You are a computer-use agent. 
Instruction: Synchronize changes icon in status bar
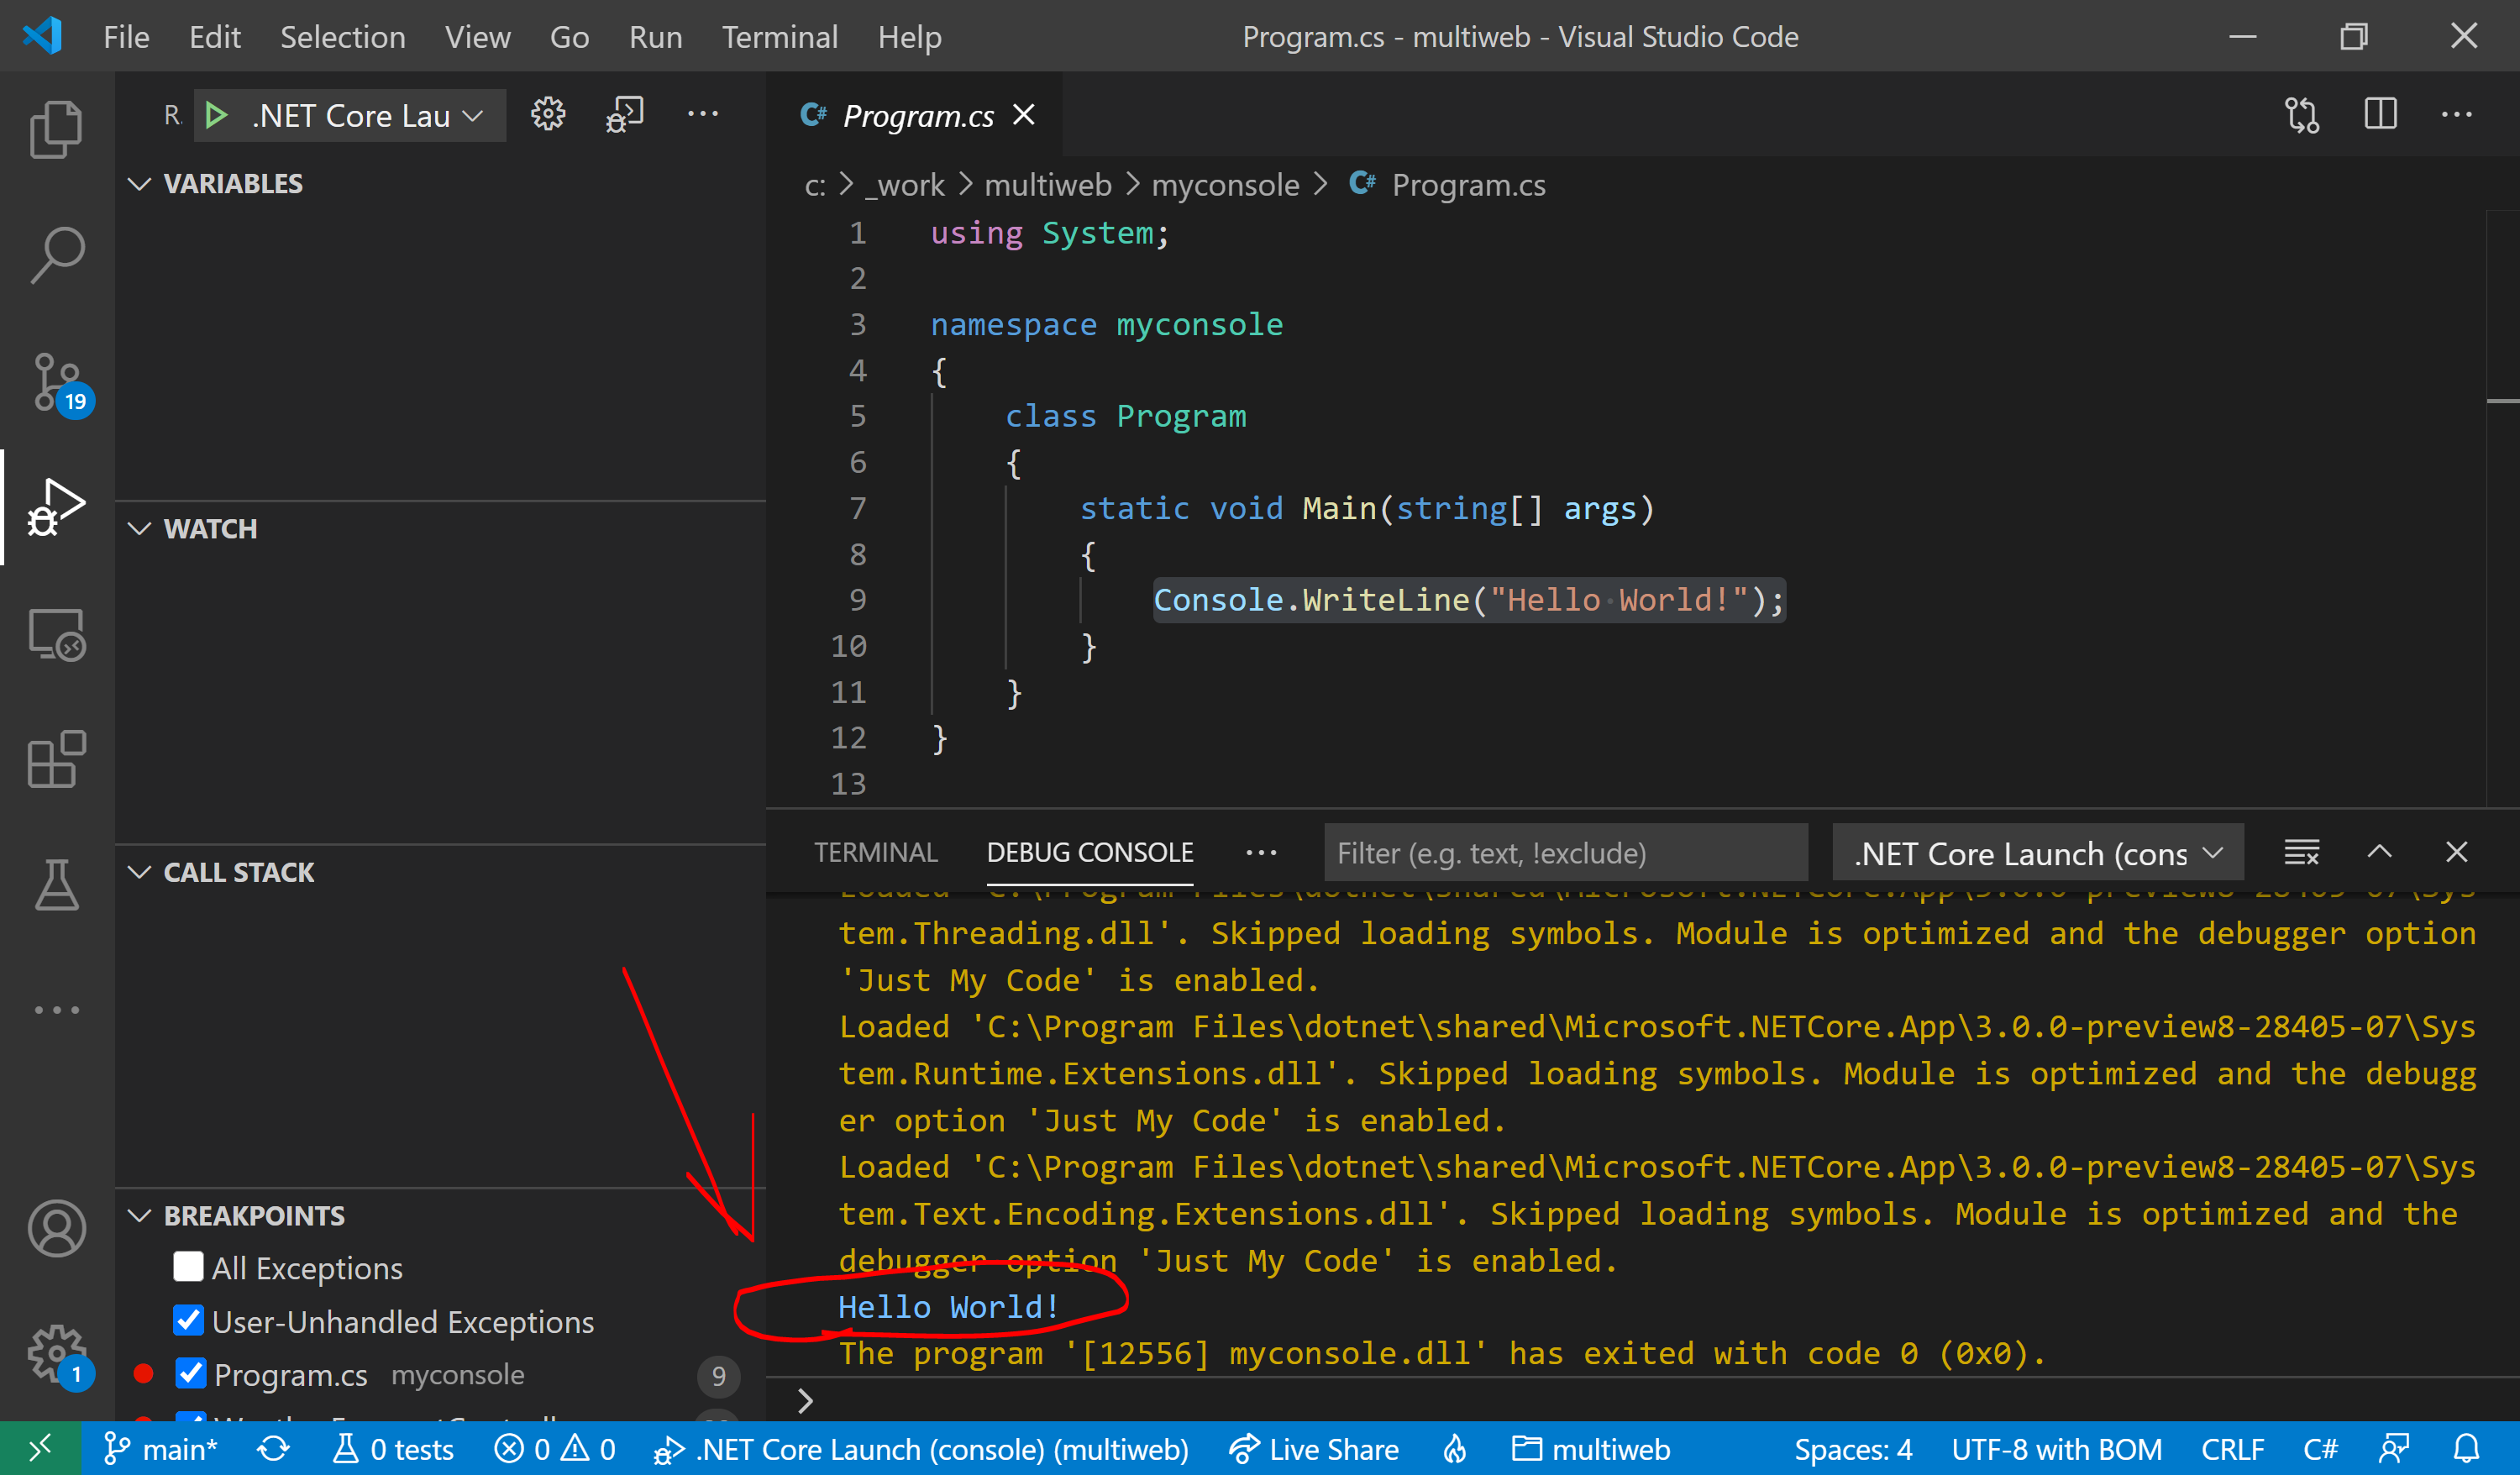coord(273,1449)
